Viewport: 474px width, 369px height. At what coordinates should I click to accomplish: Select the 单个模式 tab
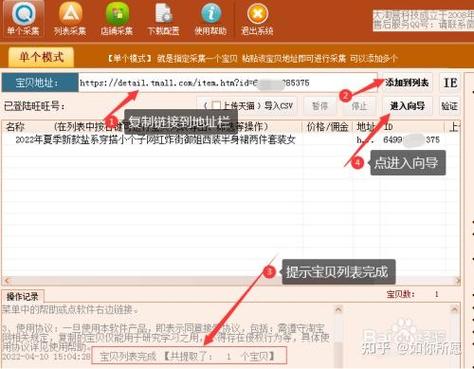[x=41, y=57]
